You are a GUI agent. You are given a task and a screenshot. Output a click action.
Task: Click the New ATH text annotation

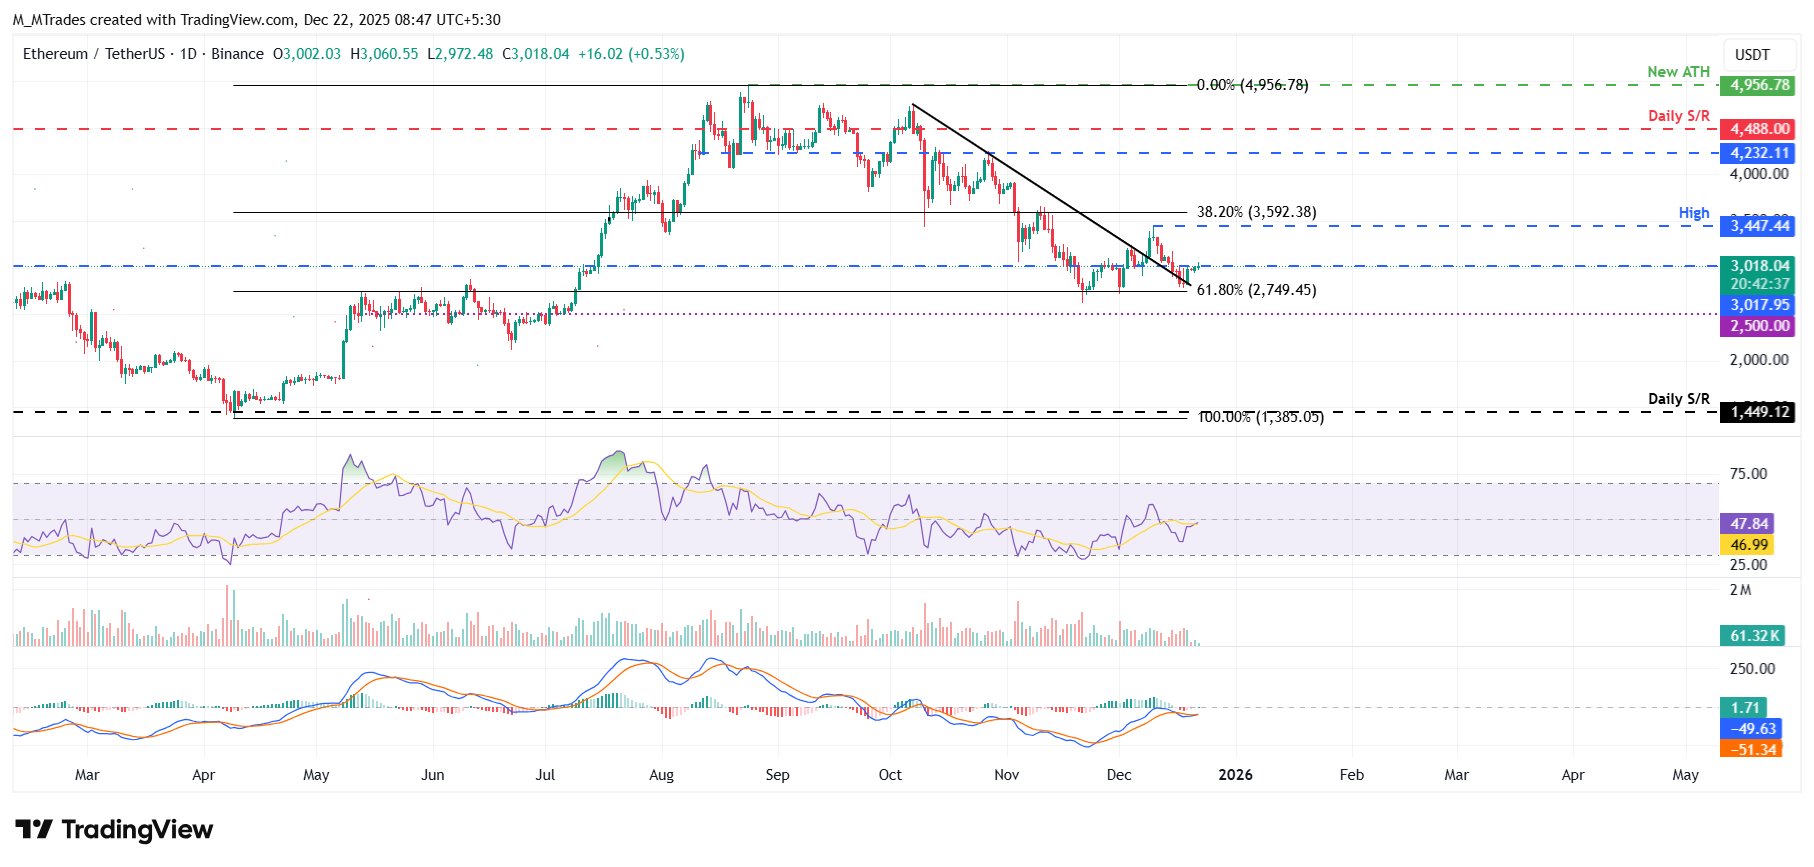coord(1678,72)
